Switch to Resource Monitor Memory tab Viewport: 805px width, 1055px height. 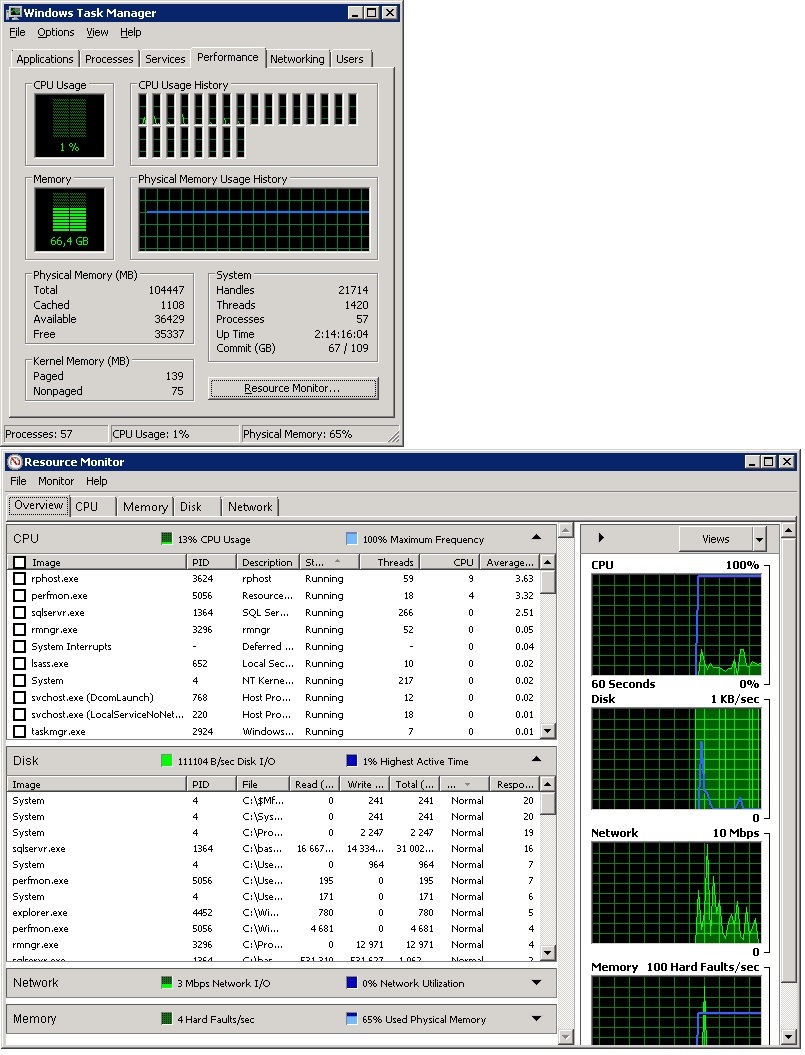click(145, 507)
